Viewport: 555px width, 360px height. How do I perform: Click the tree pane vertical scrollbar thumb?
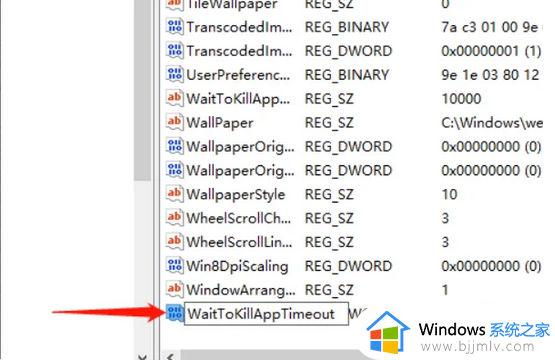click(x=143, y=90)
